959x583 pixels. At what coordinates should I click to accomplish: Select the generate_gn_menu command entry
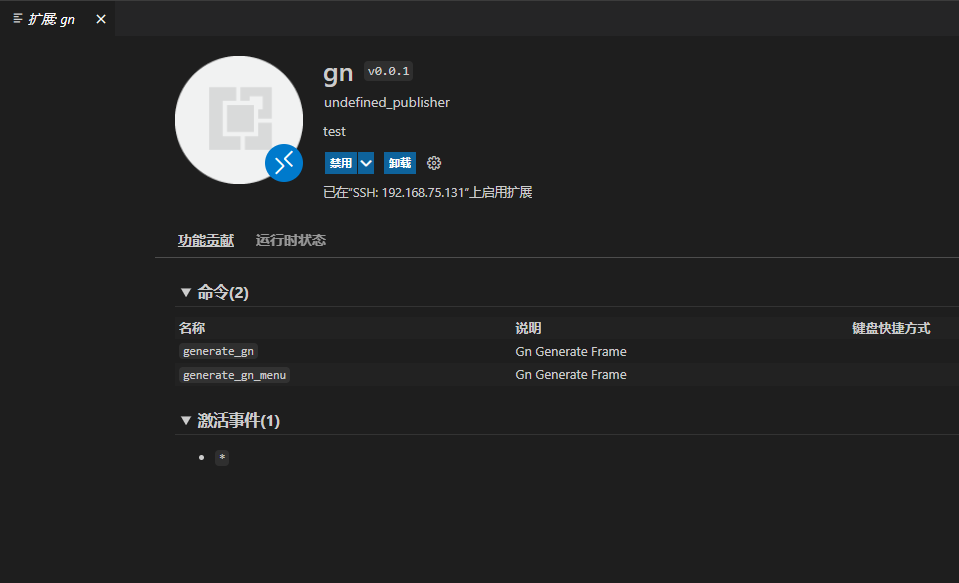(235, 375)
